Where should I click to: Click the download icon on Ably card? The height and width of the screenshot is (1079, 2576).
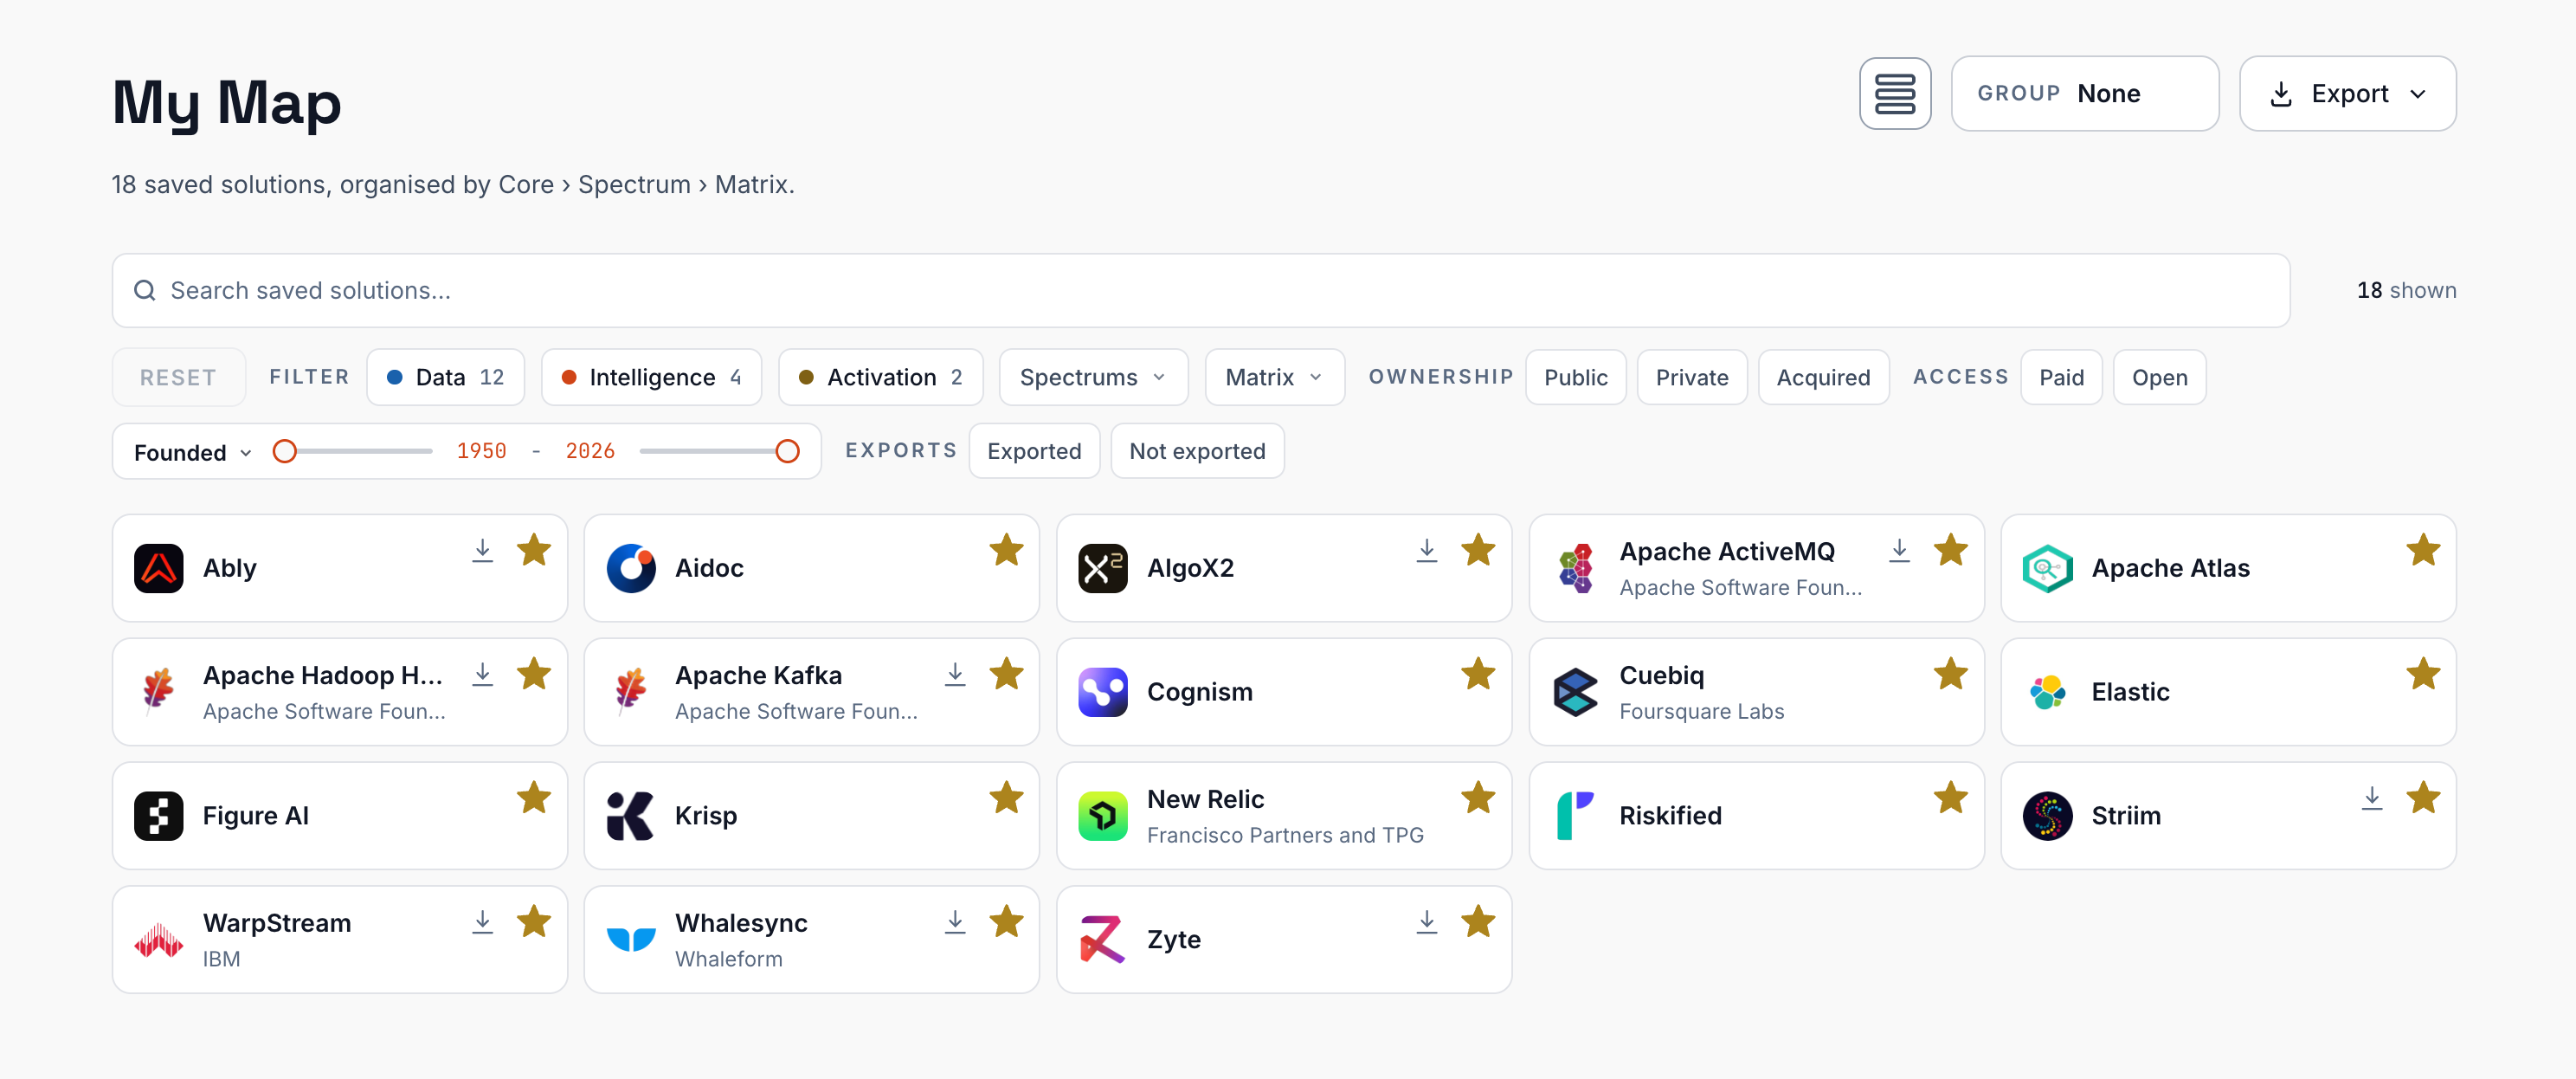(483, 551)
